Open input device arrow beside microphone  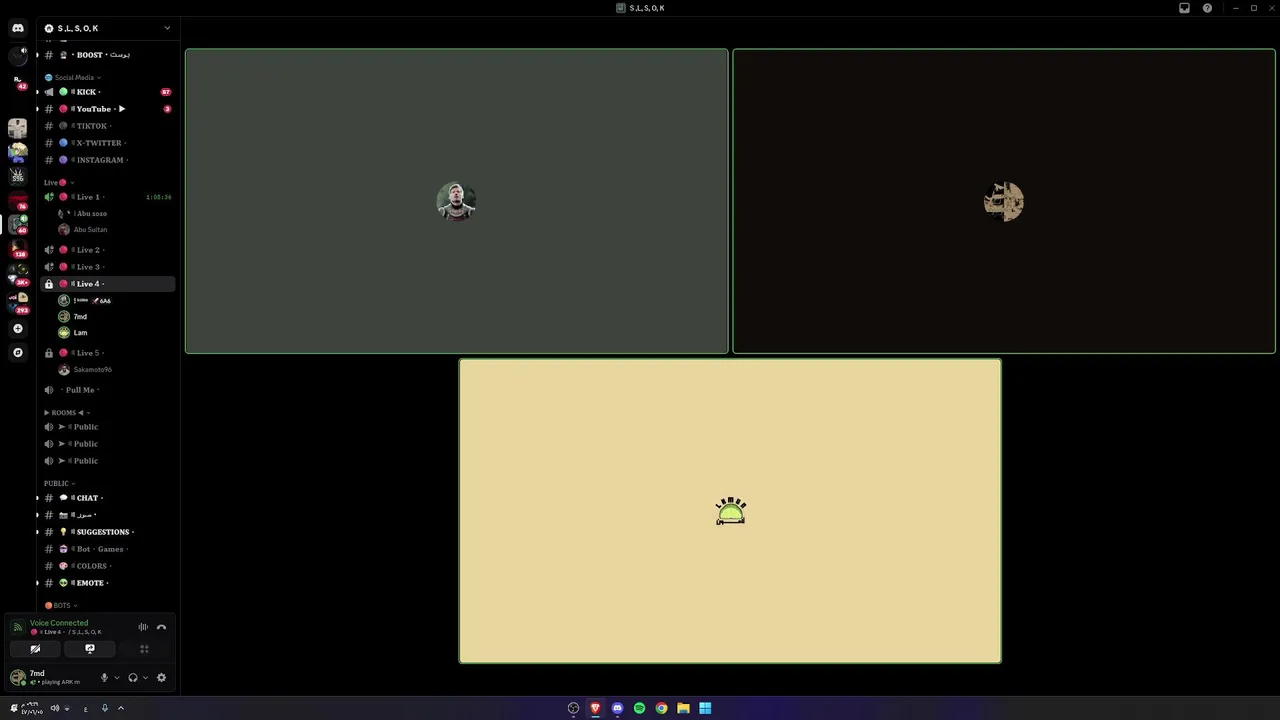coord(116,677)
